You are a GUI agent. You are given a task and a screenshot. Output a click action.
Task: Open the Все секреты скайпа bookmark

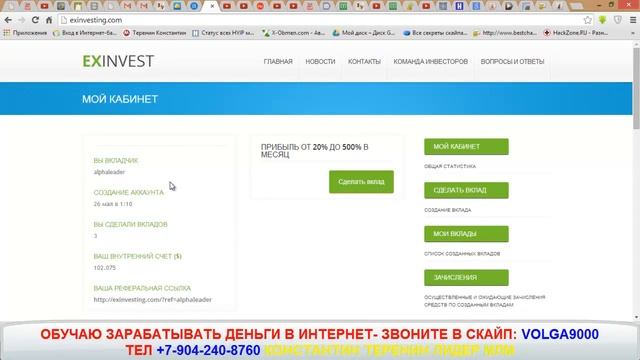(435, 33)
